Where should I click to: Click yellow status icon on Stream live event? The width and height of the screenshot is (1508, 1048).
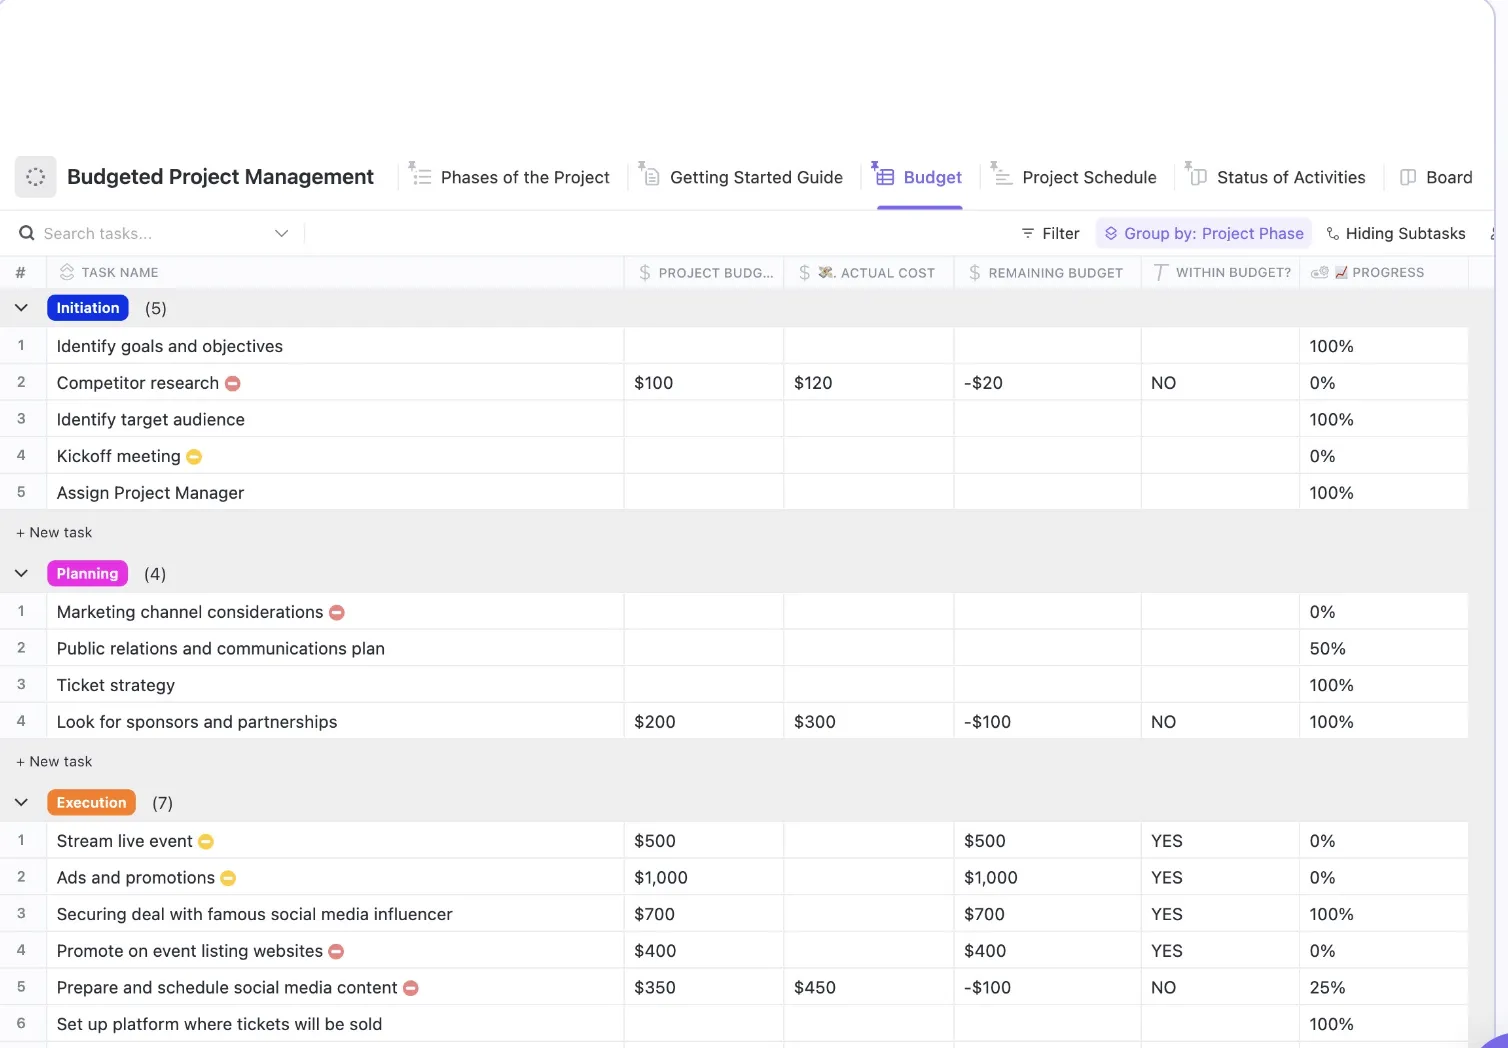[x=206, y=842]
